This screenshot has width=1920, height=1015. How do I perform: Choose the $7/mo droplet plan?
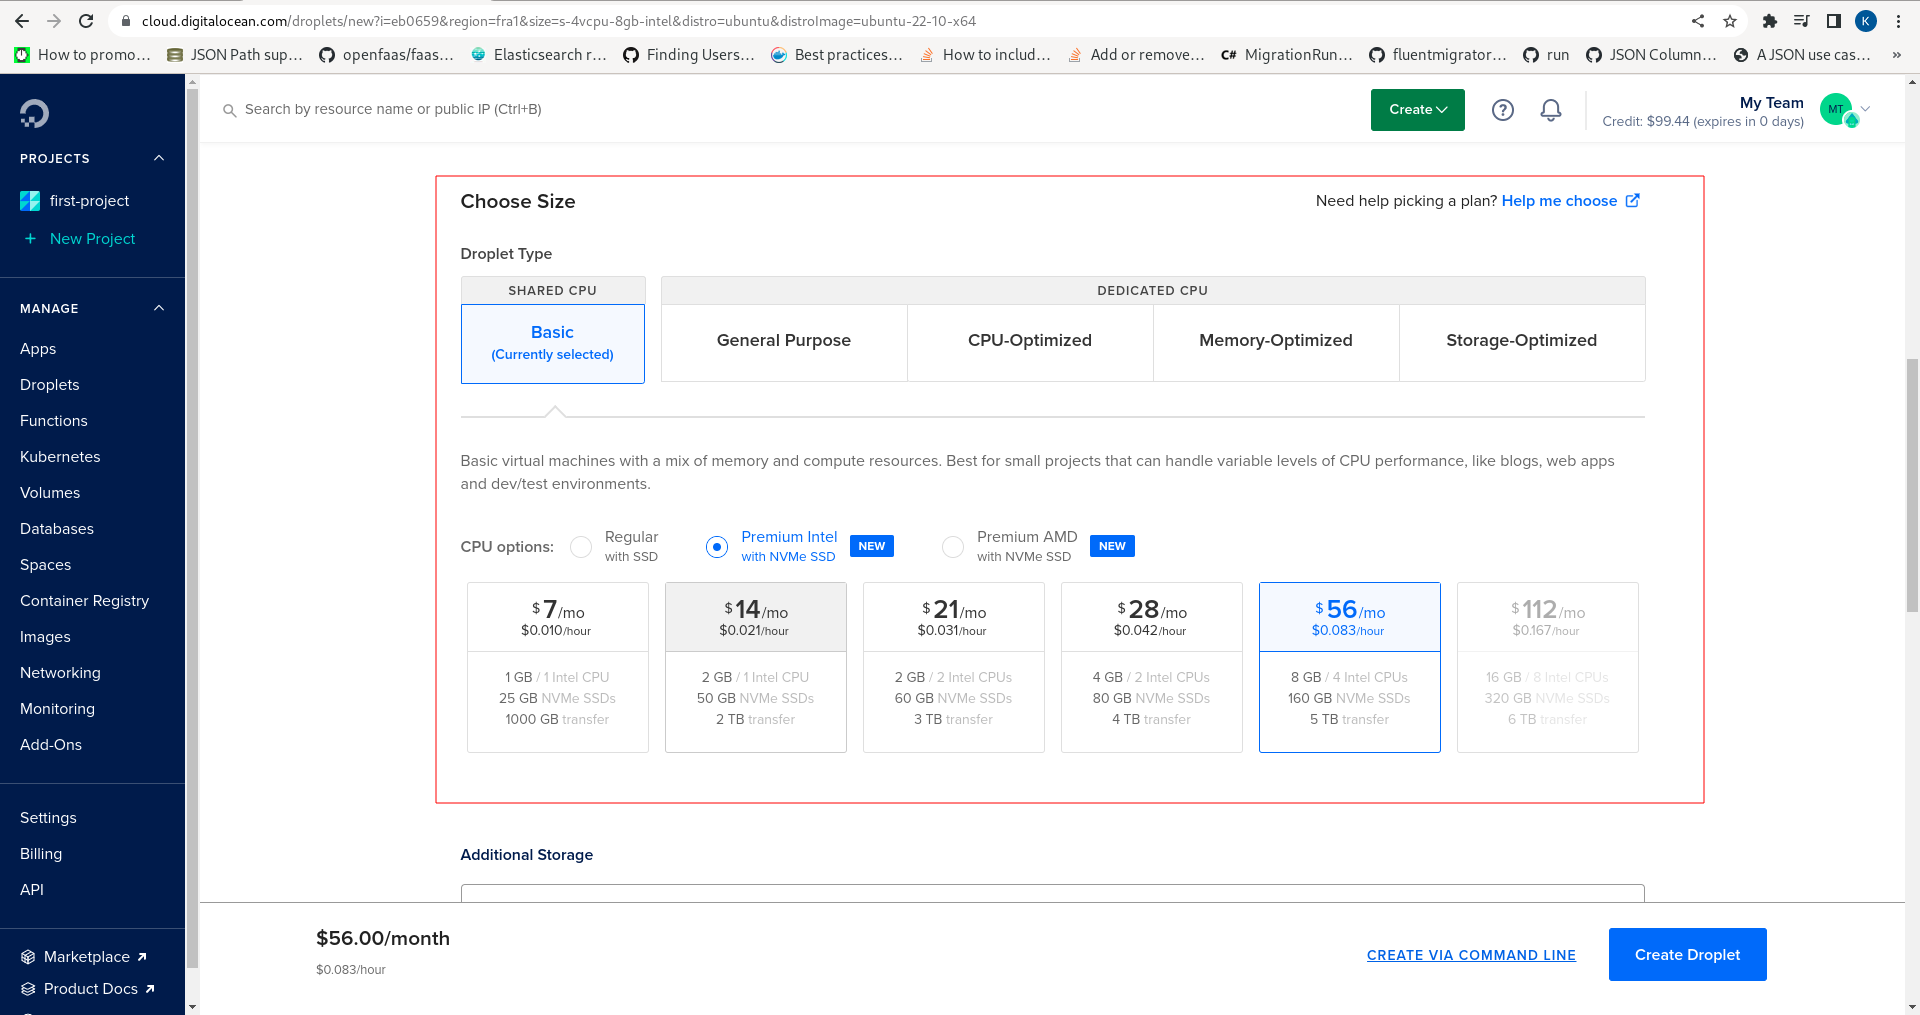pos(558,667)
